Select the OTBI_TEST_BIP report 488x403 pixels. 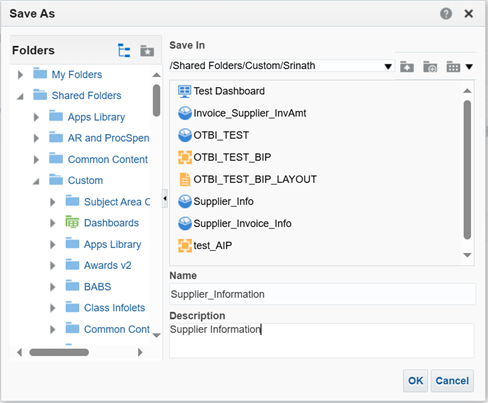click(x=225, y=157)
